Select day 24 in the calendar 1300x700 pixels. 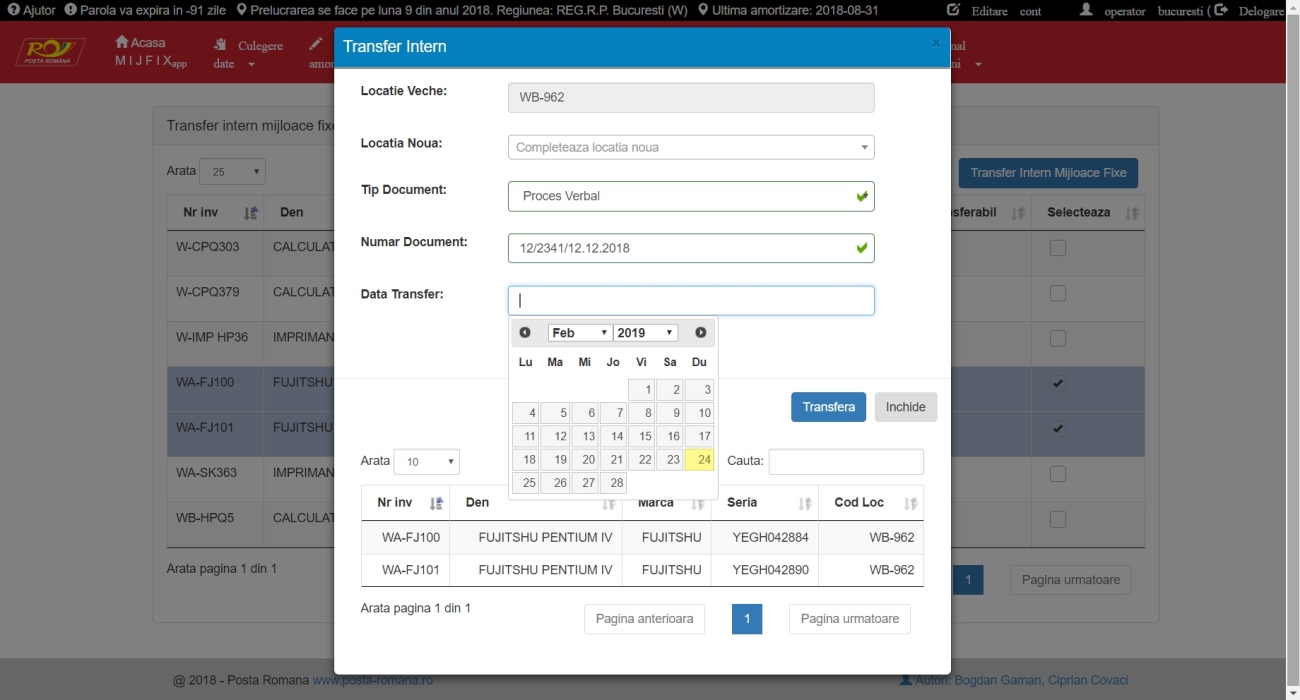pyautogui.click(x=700, y=460)
